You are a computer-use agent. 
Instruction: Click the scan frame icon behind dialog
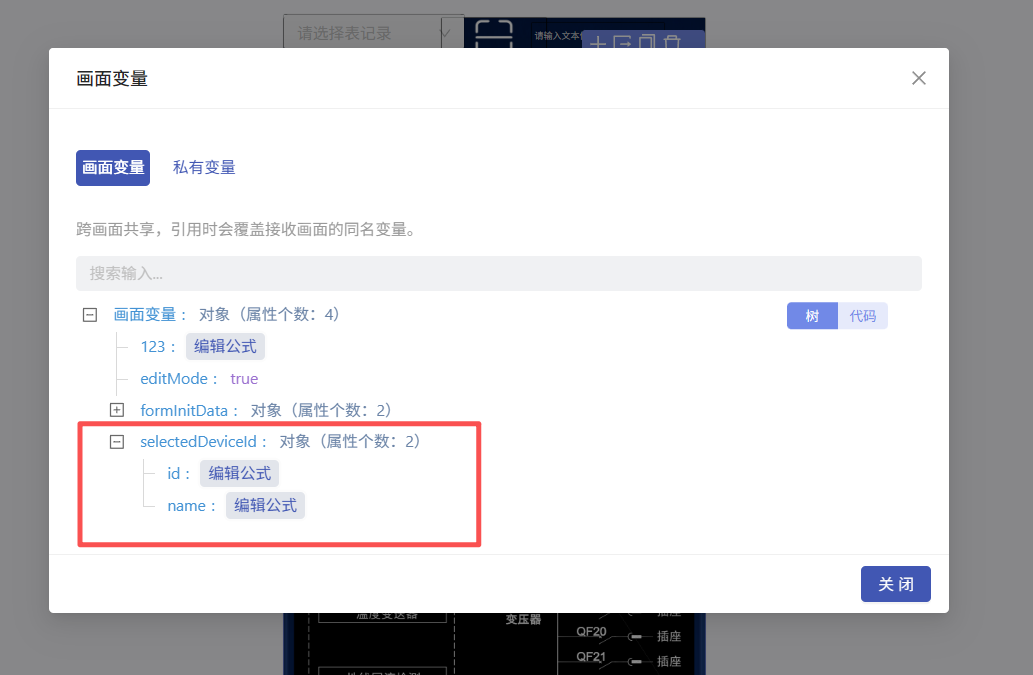click(x=493, y=33)
